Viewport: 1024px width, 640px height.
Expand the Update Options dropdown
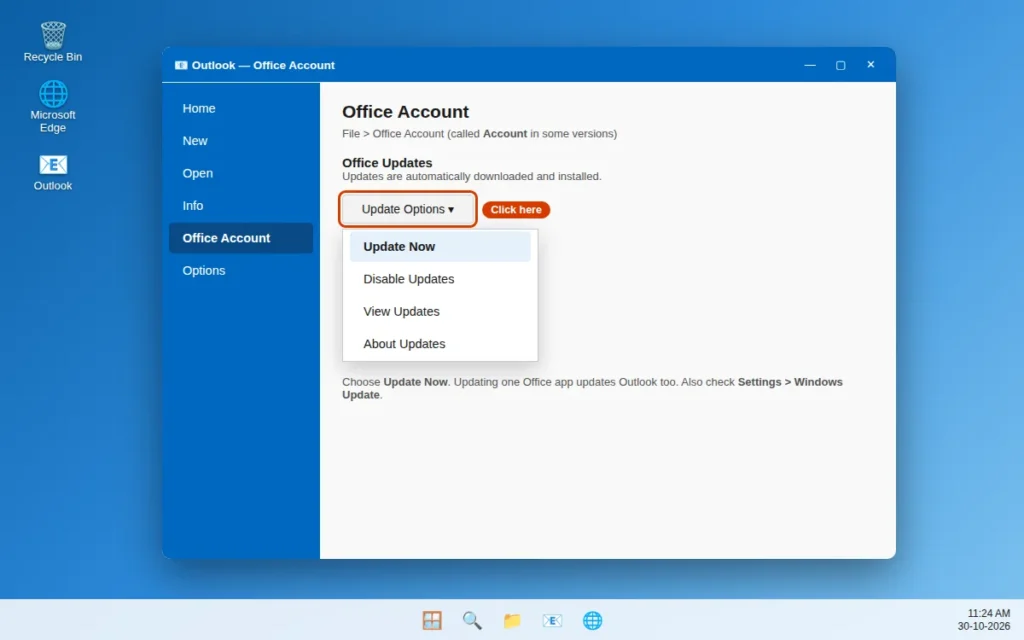tap(408, 209)
